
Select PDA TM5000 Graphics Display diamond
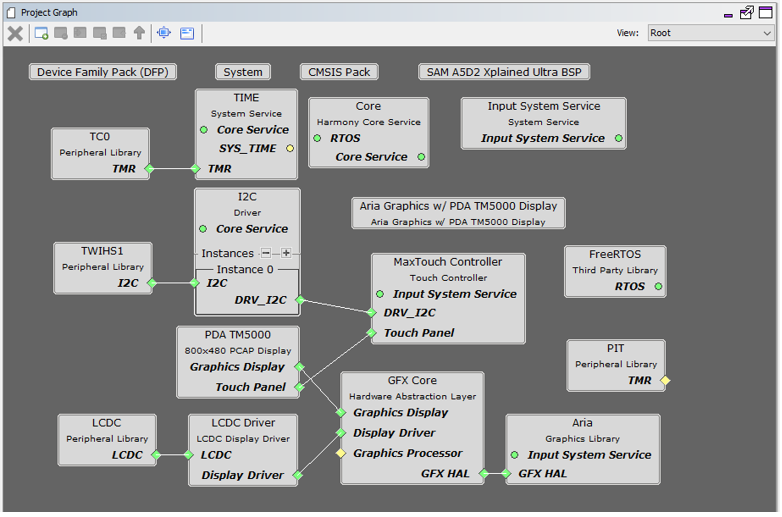[299, 367]
